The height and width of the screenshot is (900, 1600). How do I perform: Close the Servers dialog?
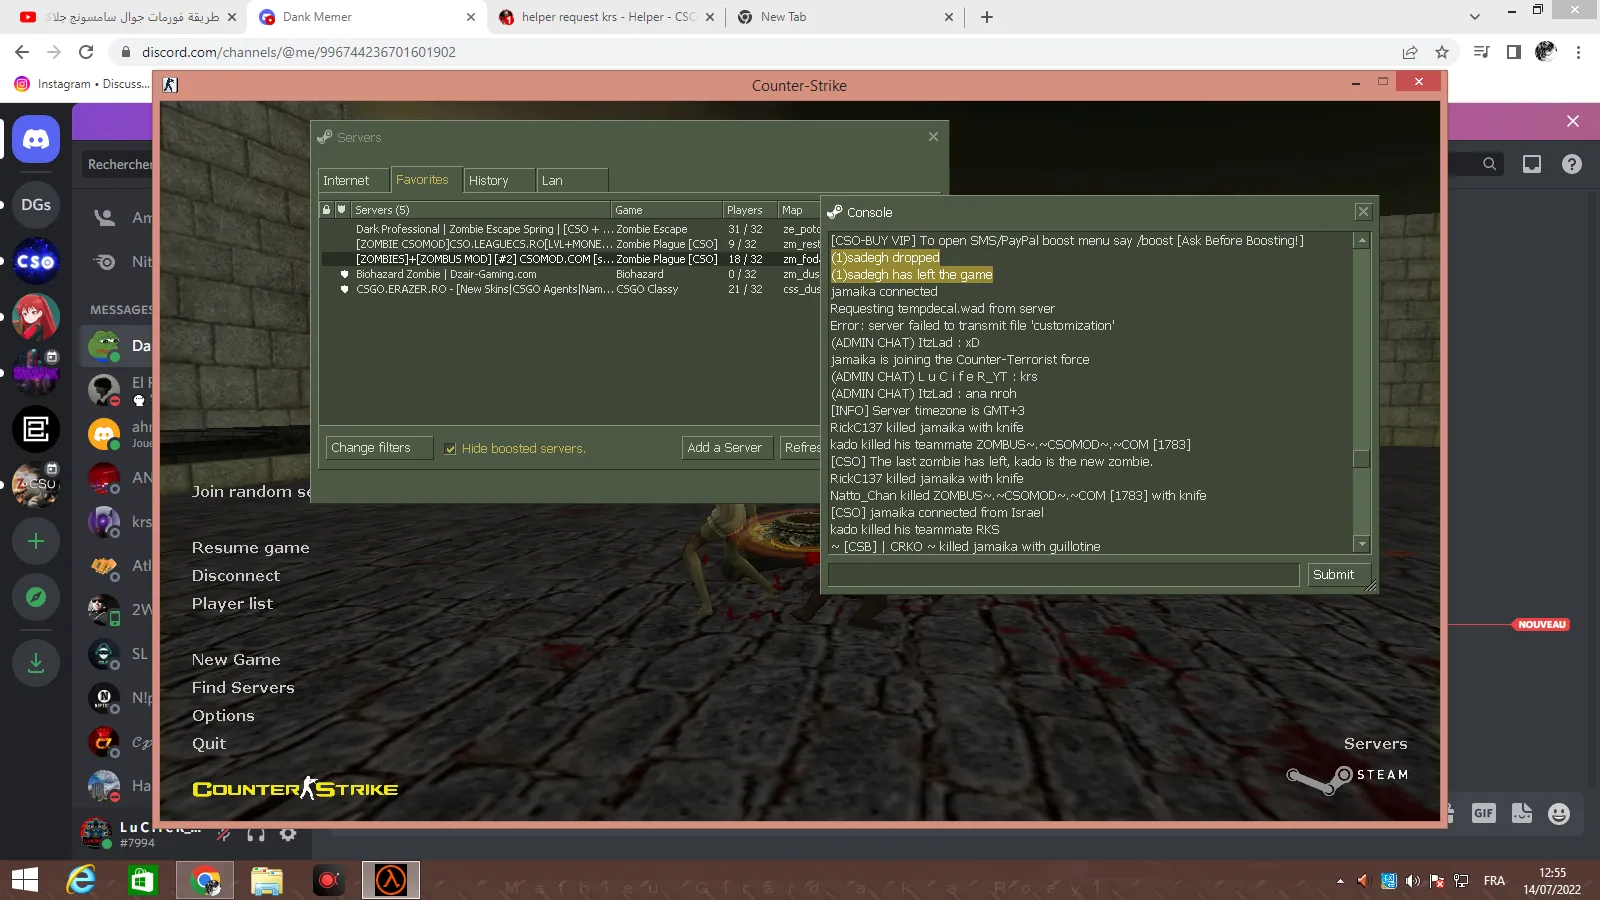[933, 137]
